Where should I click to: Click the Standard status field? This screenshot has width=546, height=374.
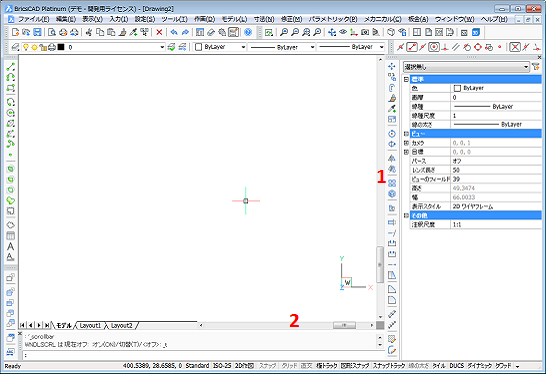(x=197, y=366)
